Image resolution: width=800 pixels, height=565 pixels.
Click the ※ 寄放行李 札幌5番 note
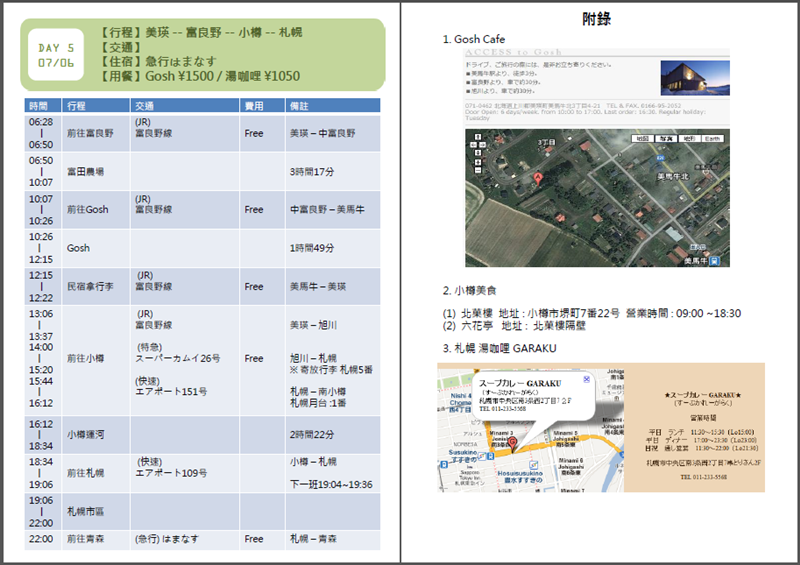coord(331,370)
